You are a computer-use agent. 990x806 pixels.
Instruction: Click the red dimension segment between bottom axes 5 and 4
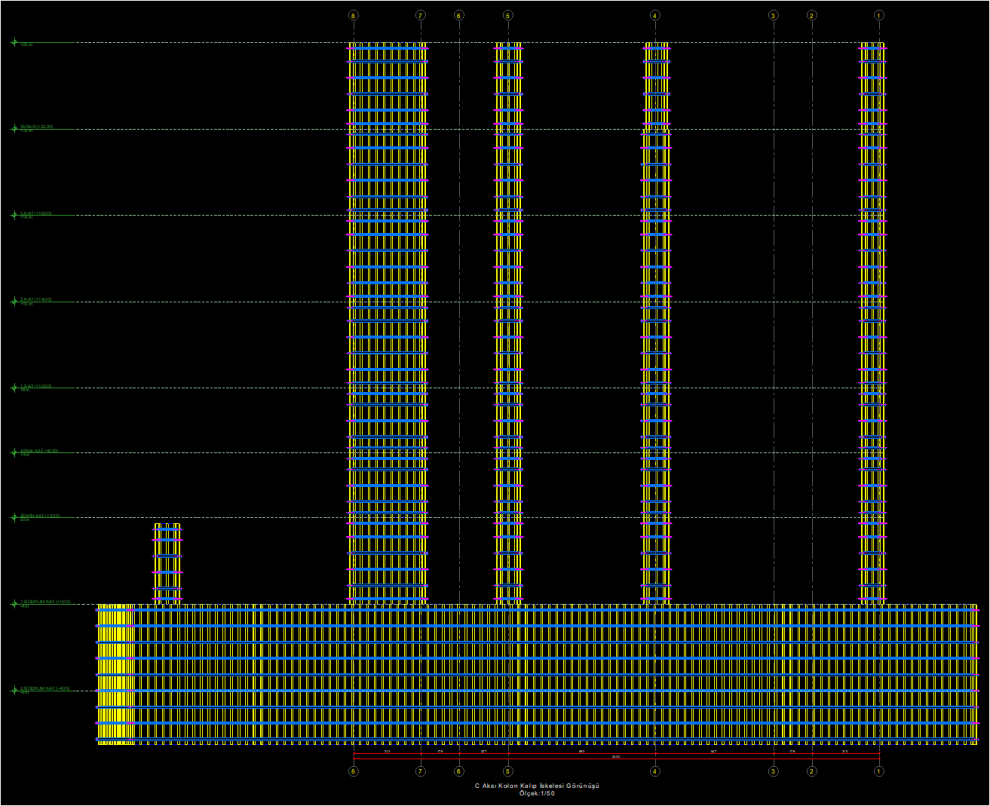(x=581, y=753)
